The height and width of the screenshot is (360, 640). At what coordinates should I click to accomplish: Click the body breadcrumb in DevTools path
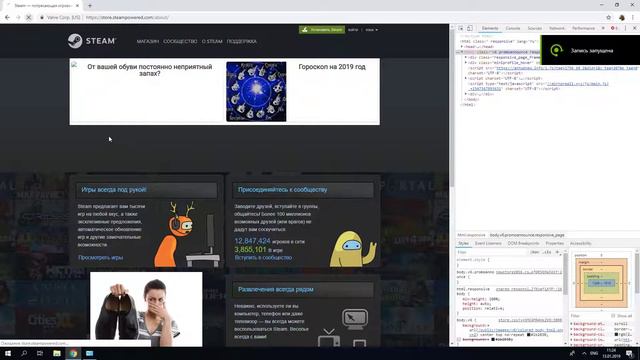click(527, 235)
